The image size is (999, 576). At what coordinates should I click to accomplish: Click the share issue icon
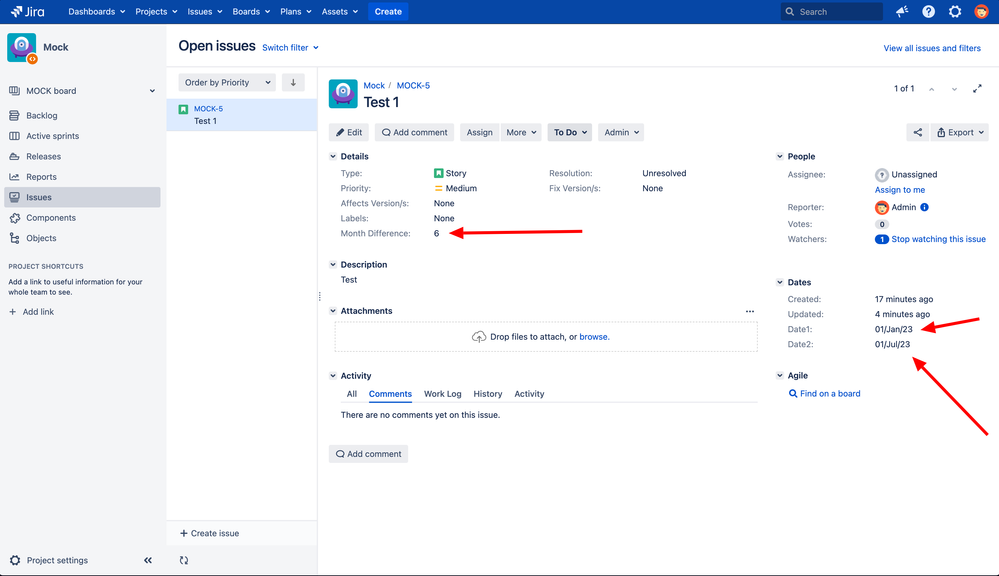point(917,132)
